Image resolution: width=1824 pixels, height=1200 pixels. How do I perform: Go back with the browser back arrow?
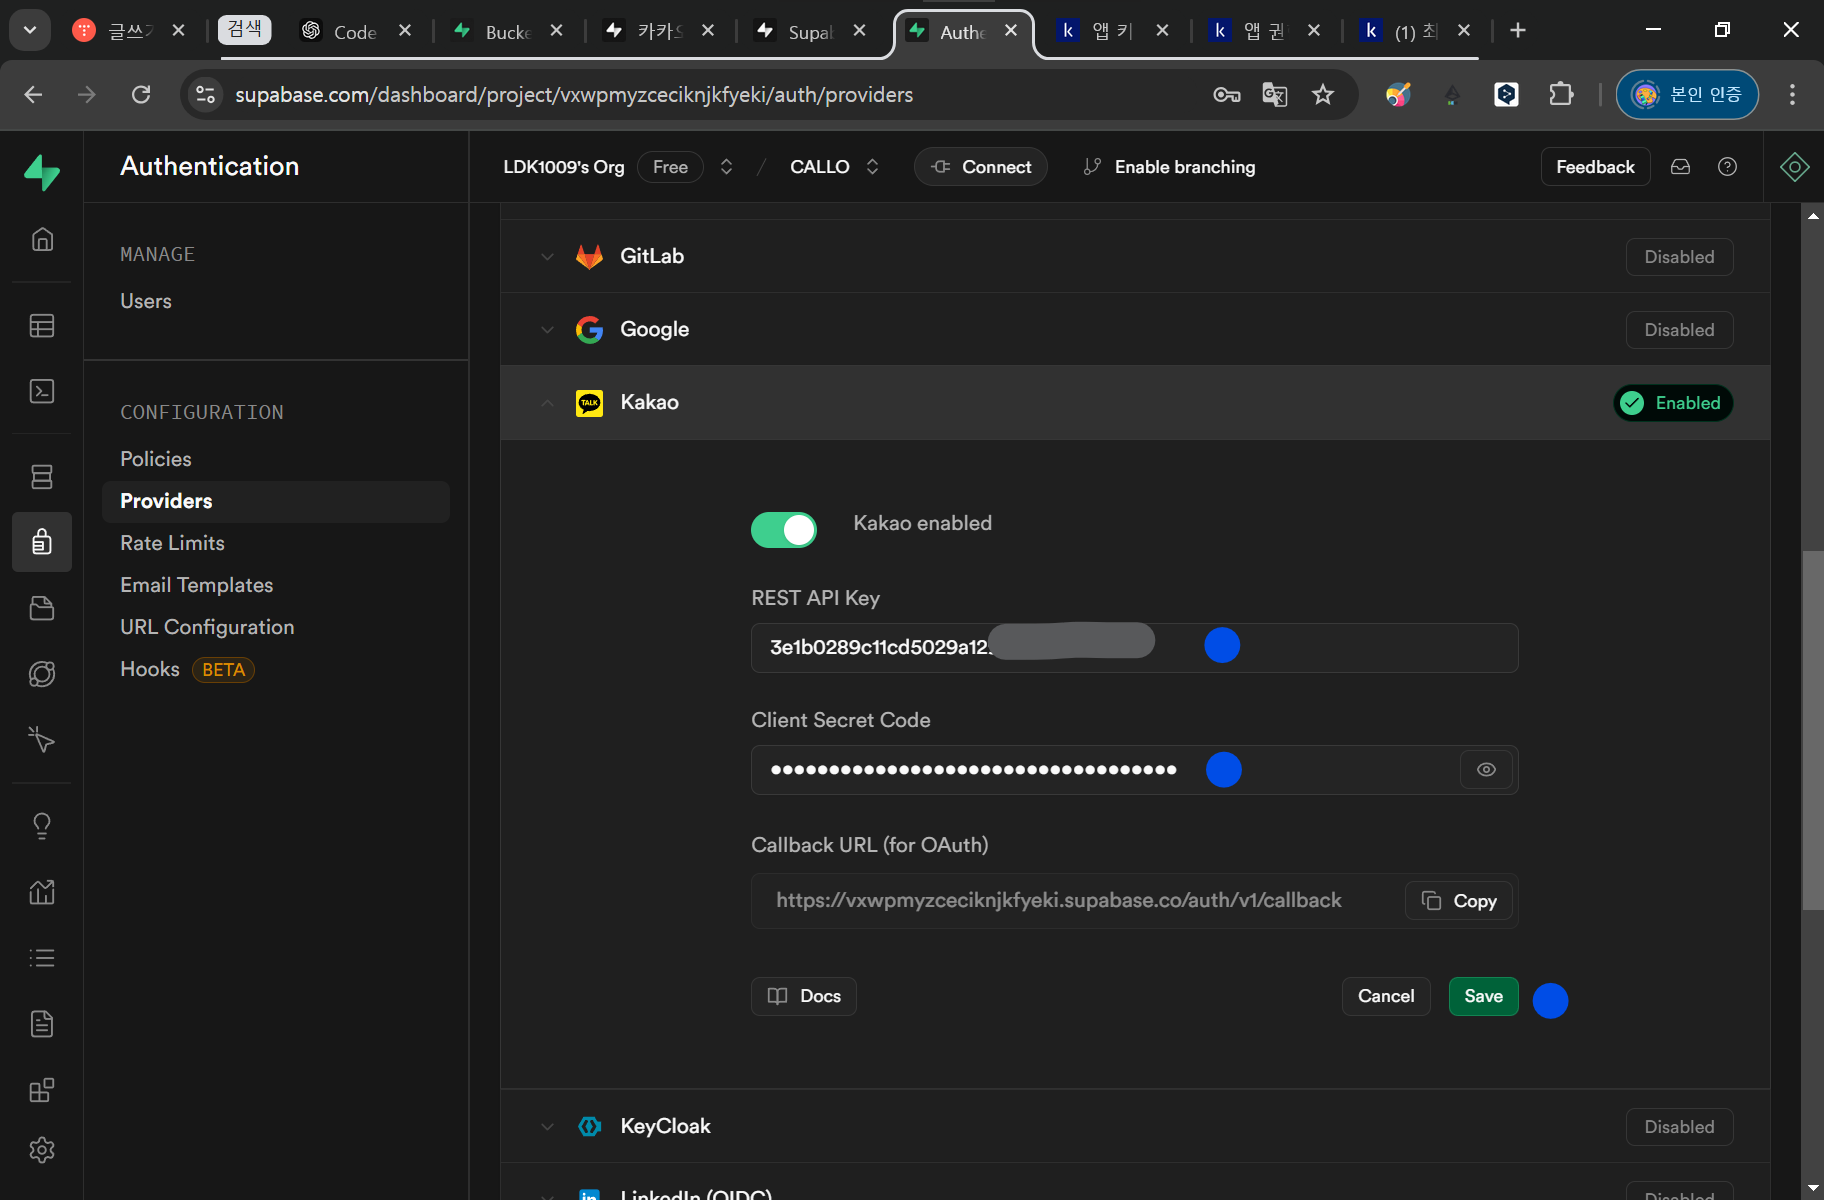[x=33, y=94]
